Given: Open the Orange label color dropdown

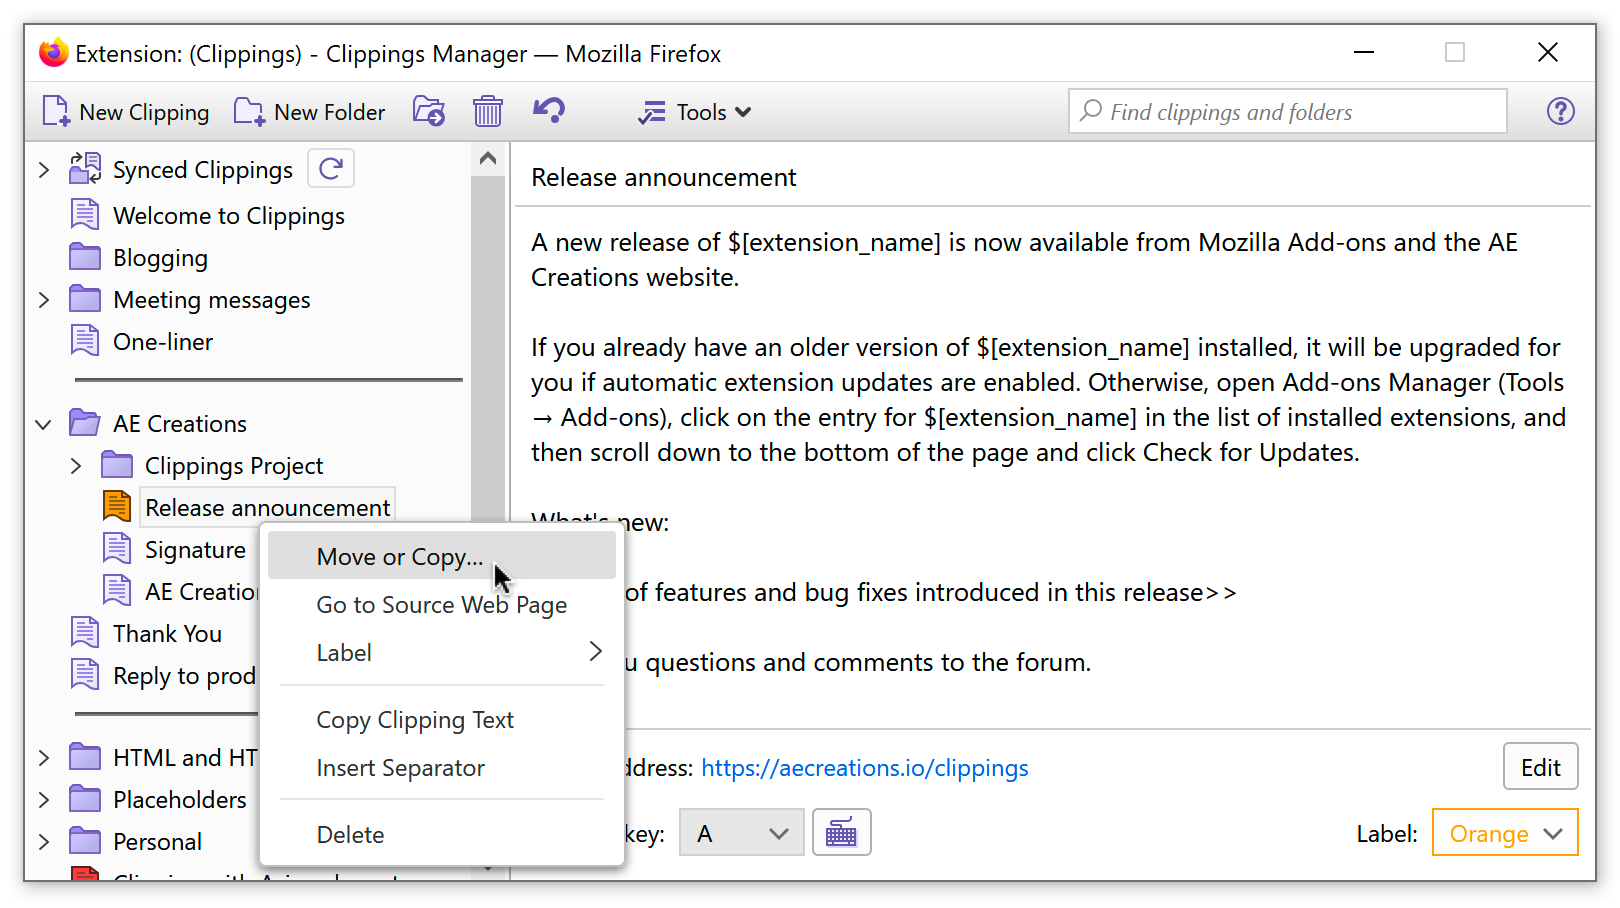Looking at the screenshot, I should click(1504, 833).
